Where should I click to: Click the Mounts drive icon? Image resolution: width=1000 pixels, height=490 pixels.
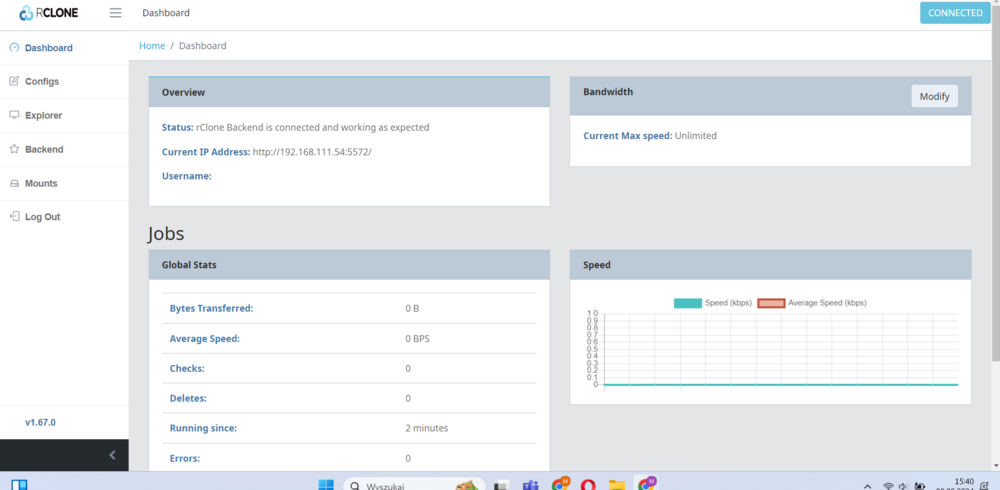pyautogui.click(x=14, y=183)
